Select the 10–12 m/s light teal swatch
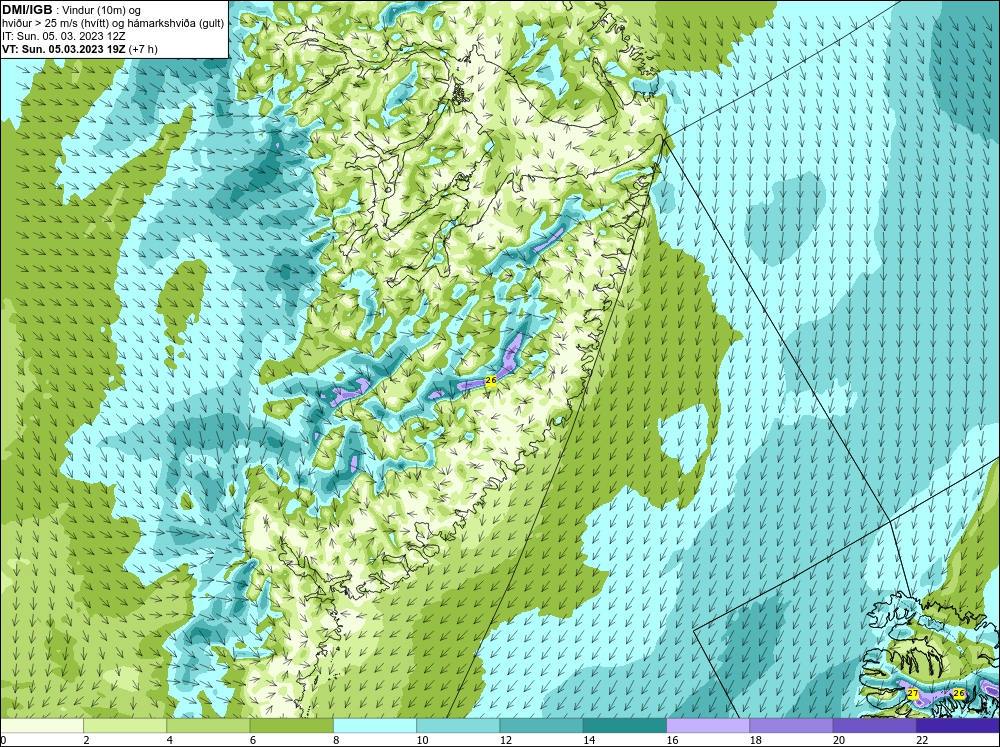 458,726
